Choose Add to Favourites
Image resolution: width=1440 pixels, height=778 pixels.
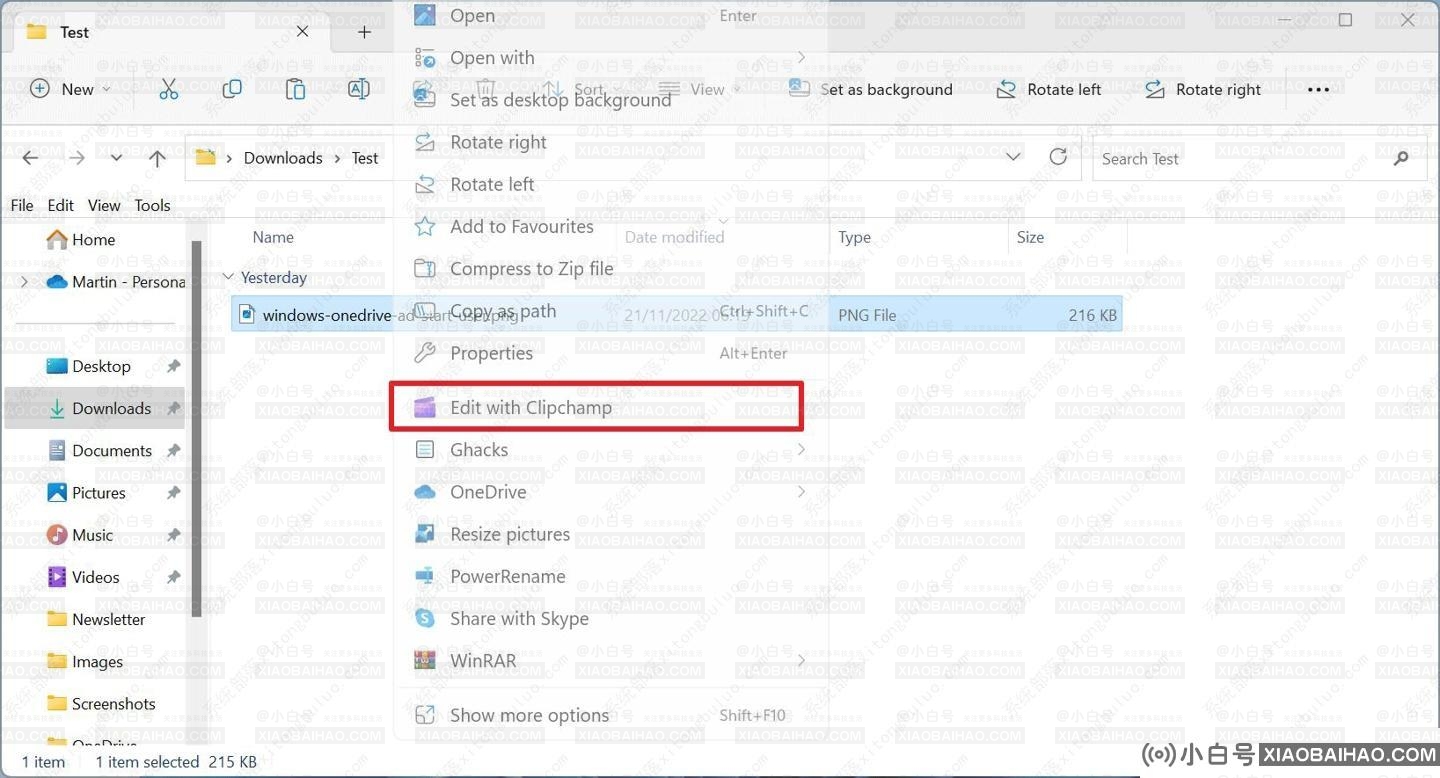pyautogui.click(x=611, y=227)
